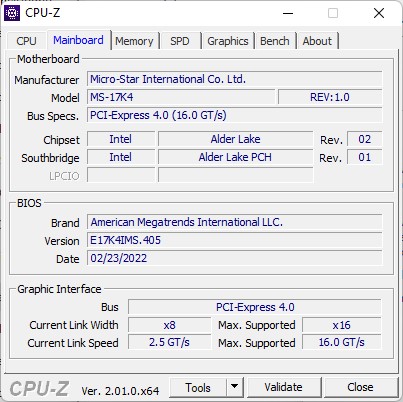Screen dimensions: 403x402
Task: Click the Current Link Width x8 field
Action: click(169, 325)
